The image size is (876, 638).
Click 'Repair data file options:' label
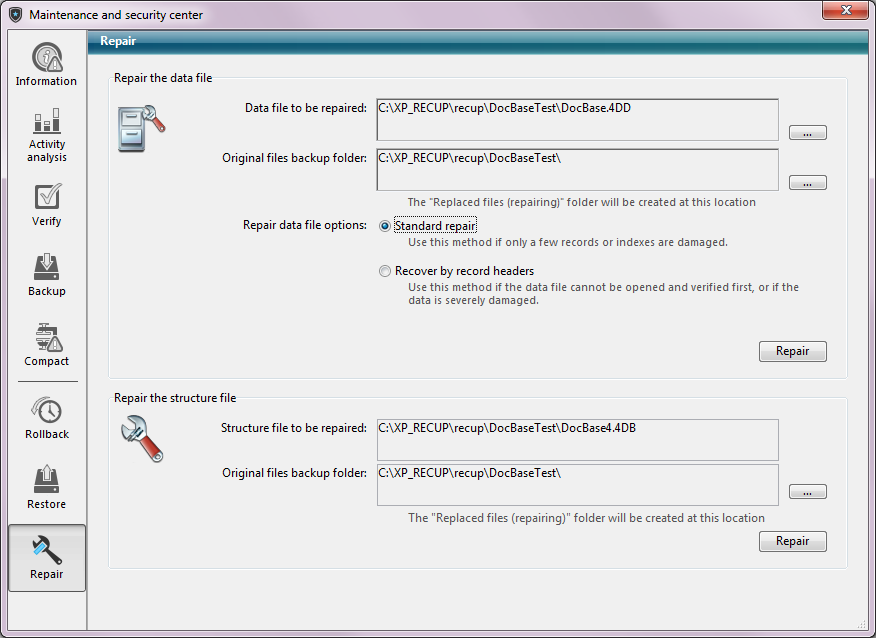click(x=305, y=225)
